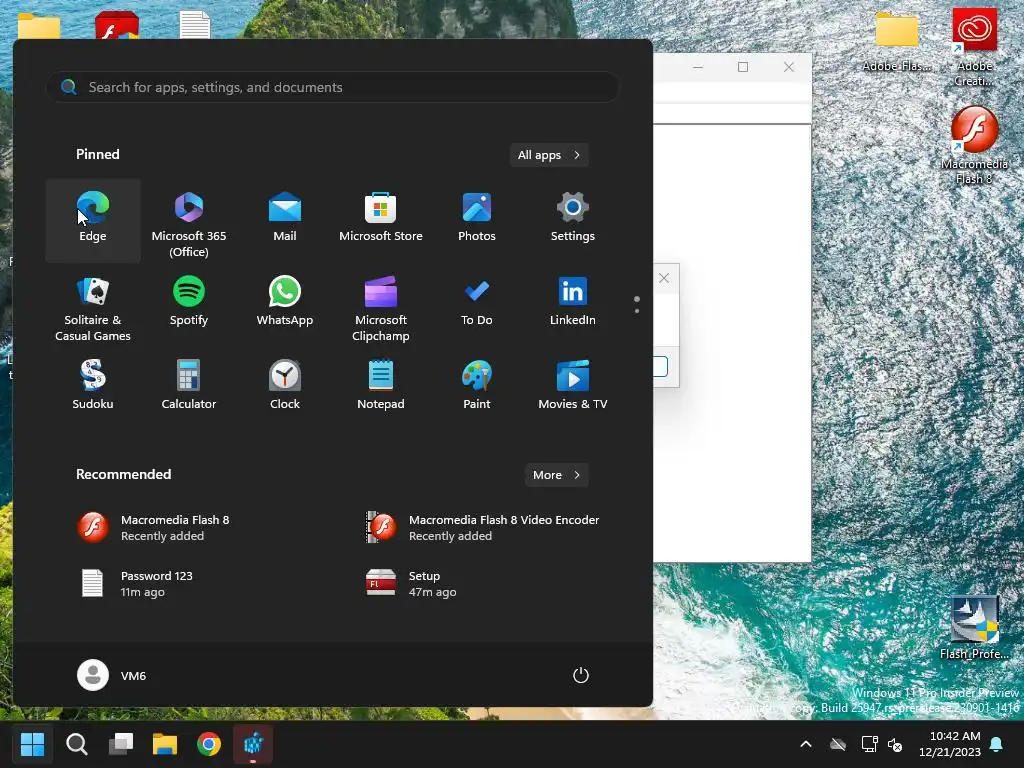Open the Password 123 document
Screen dimensions: 1024x768
(189, 584)
